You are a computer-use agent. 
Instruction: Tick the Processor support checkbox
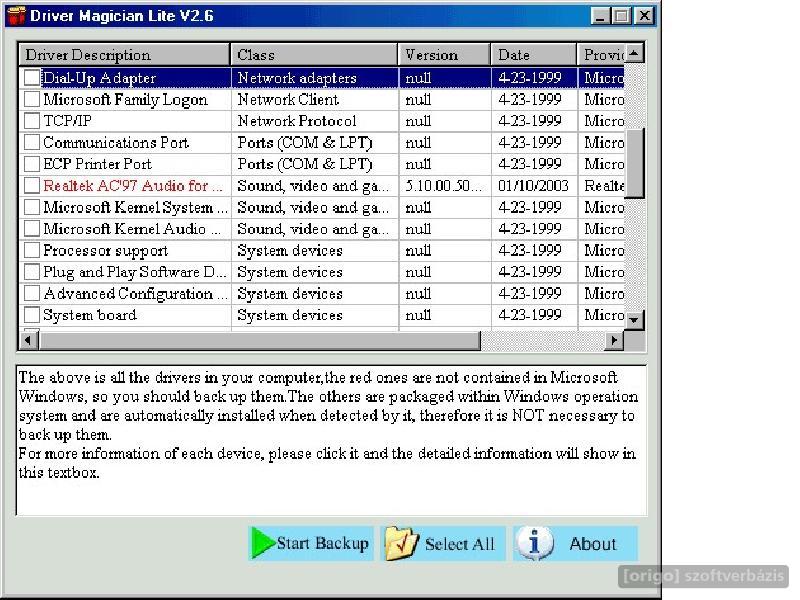tap(32, 251)
